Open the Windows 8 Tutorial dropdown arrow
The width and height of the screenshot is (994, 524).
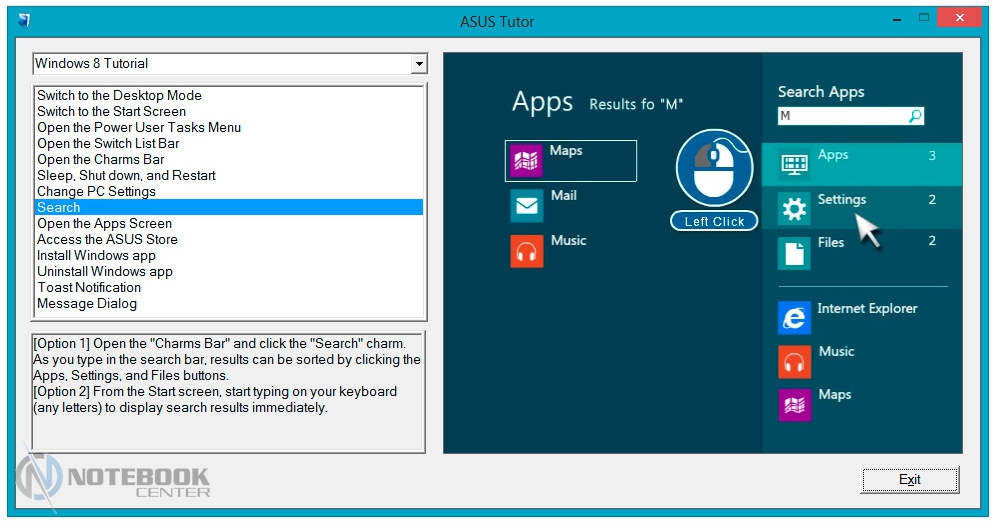(419, 64)
